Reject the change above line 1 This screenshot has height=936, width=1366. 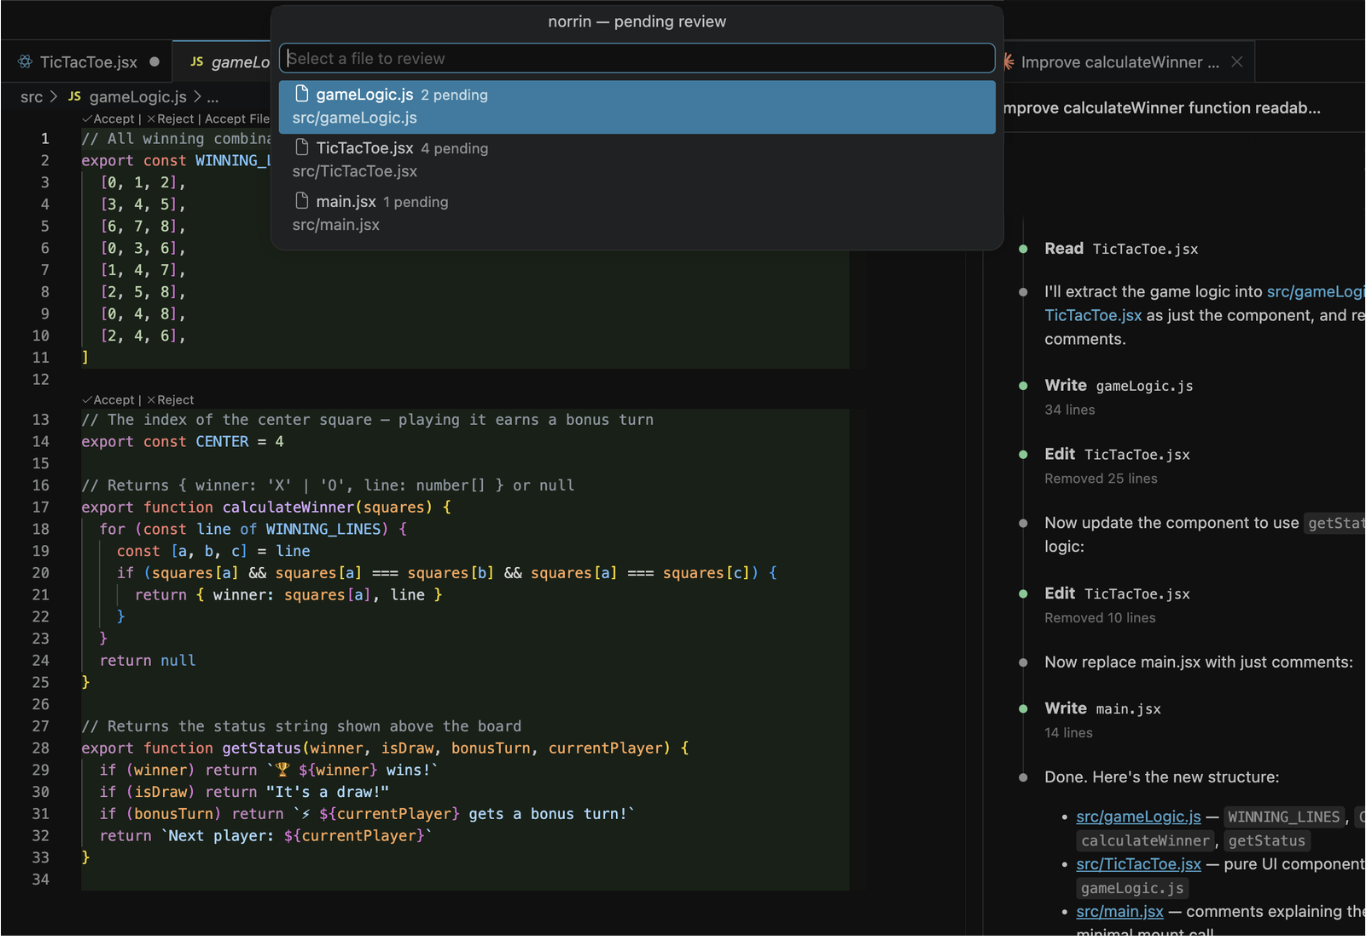pyautogui.click(x=170, y=119)
